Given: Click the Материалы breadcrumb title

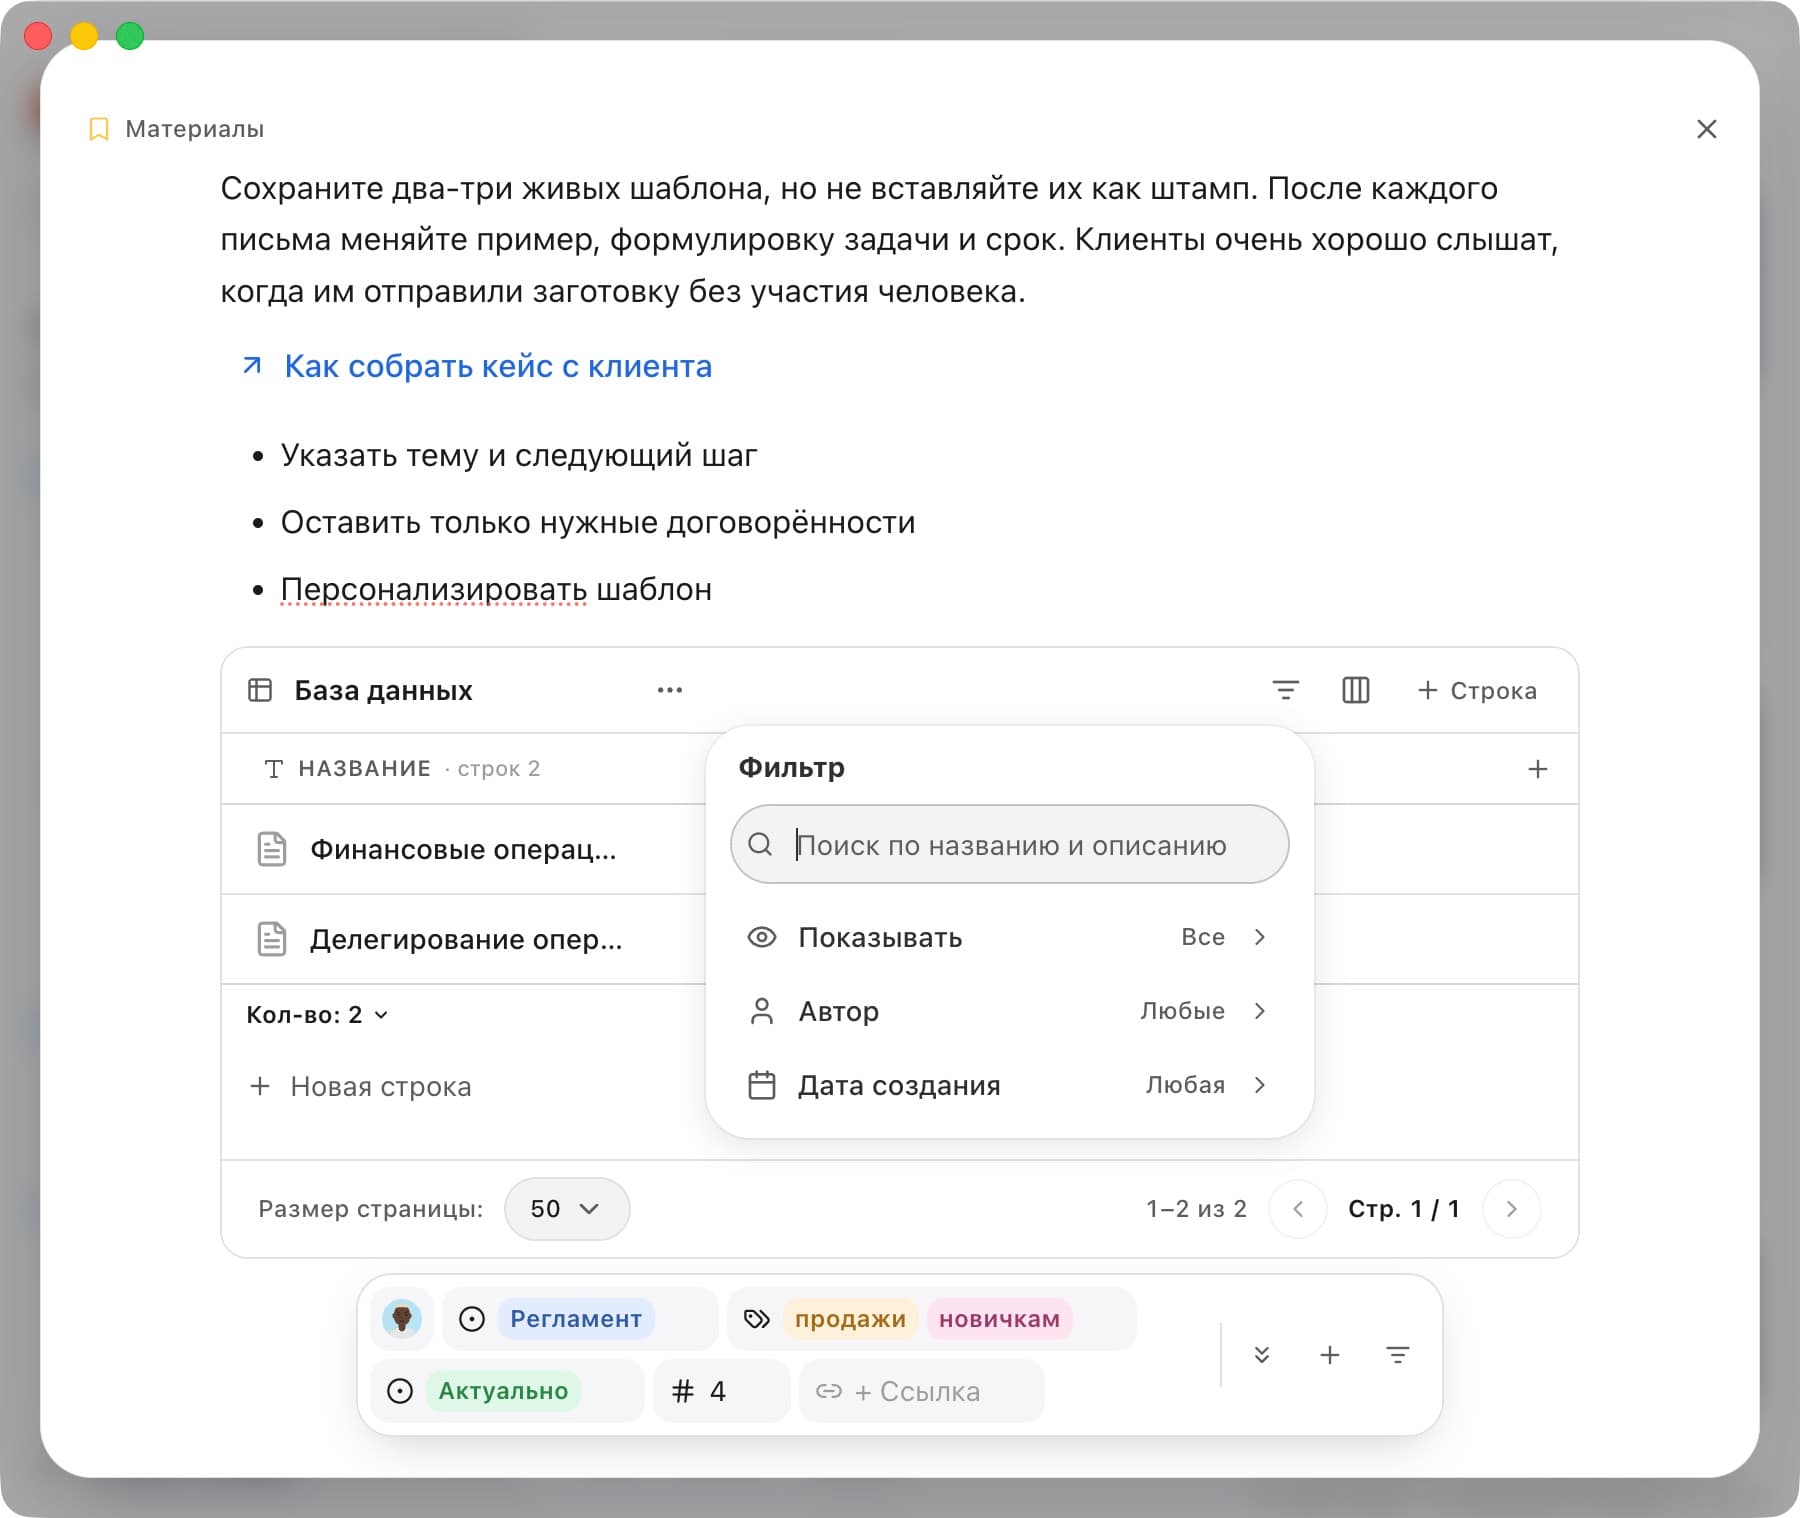Looking at the screenshot, I should click(x=195, y=129).
